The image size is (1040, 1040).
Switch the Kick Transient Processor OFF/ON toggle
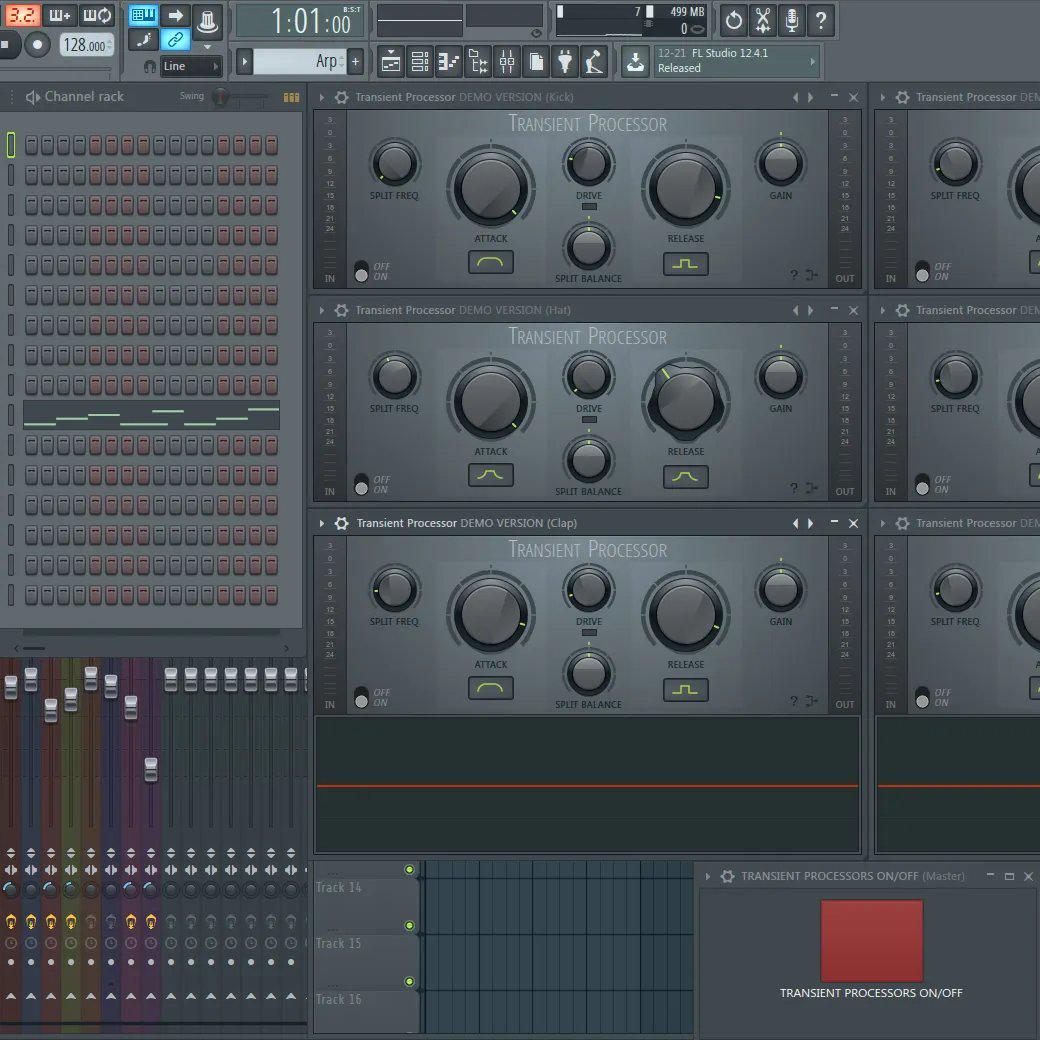tap(361, 271)
